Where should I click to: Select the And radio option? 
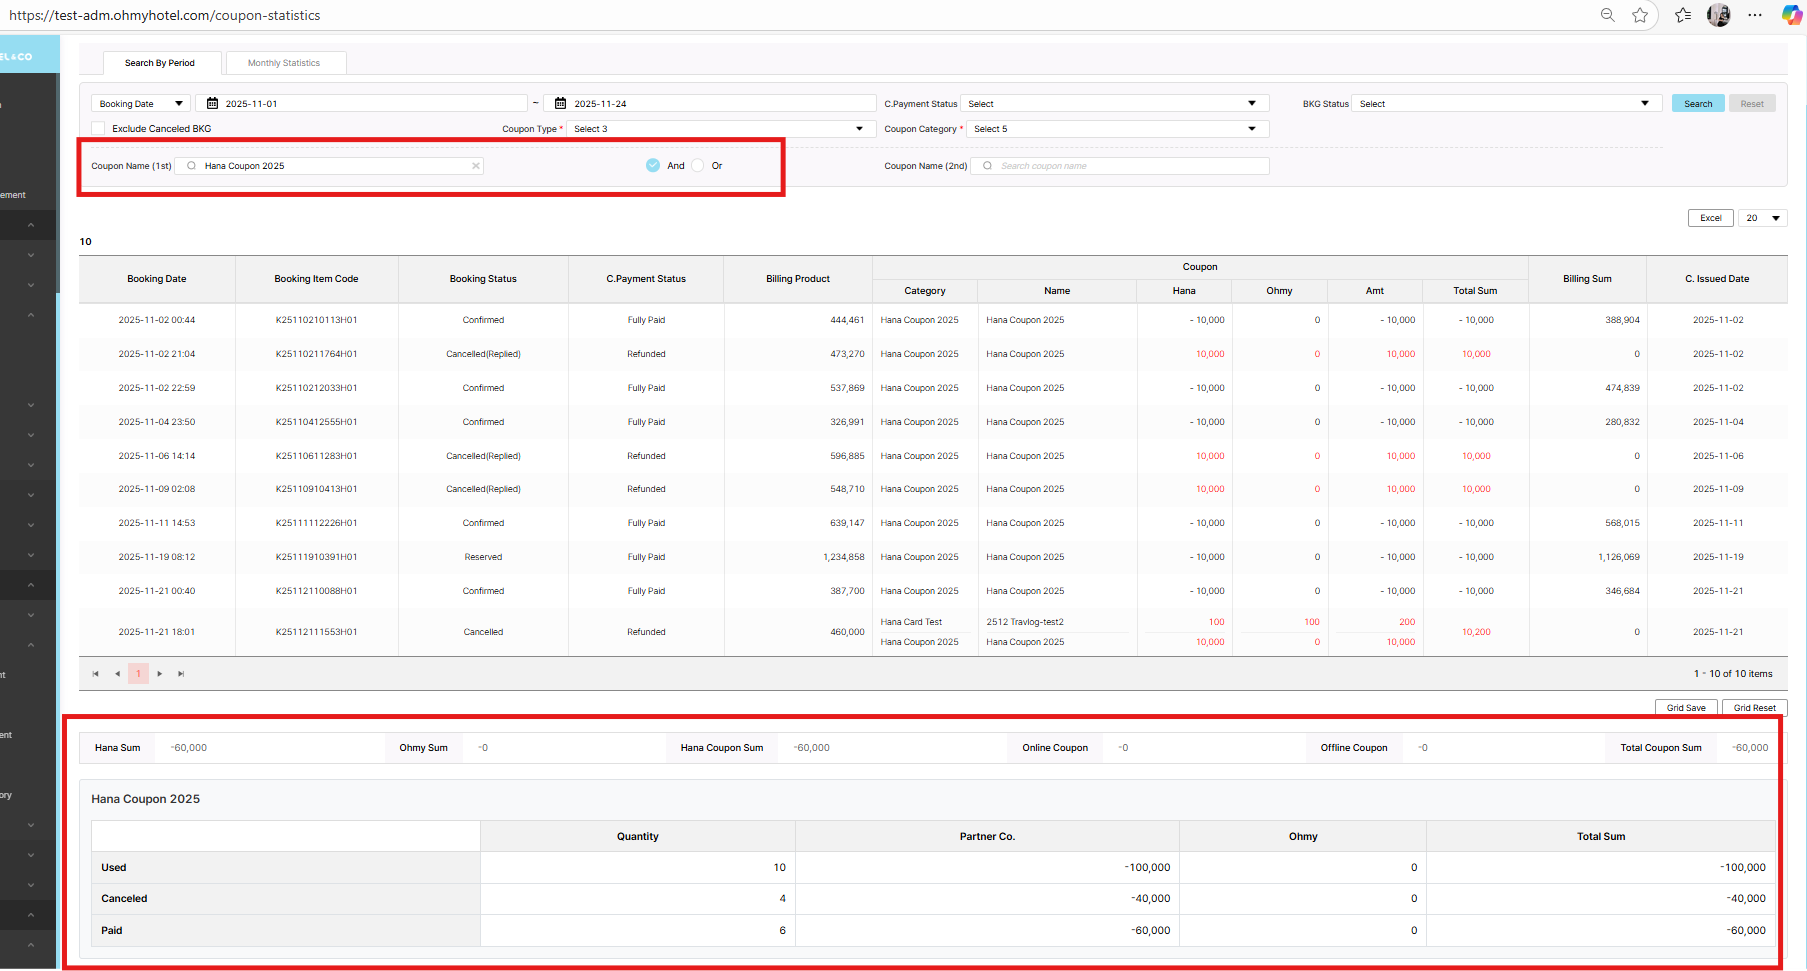[x=653, y=166]
